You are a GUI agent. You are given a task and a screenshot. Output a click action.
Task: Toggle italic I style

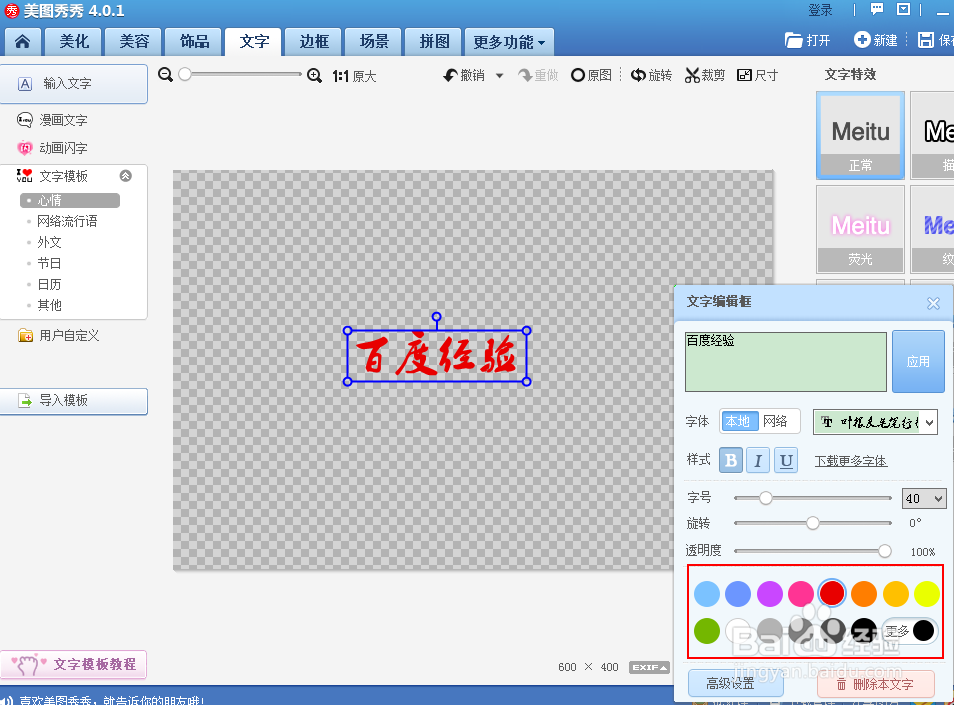coord(758,460)
